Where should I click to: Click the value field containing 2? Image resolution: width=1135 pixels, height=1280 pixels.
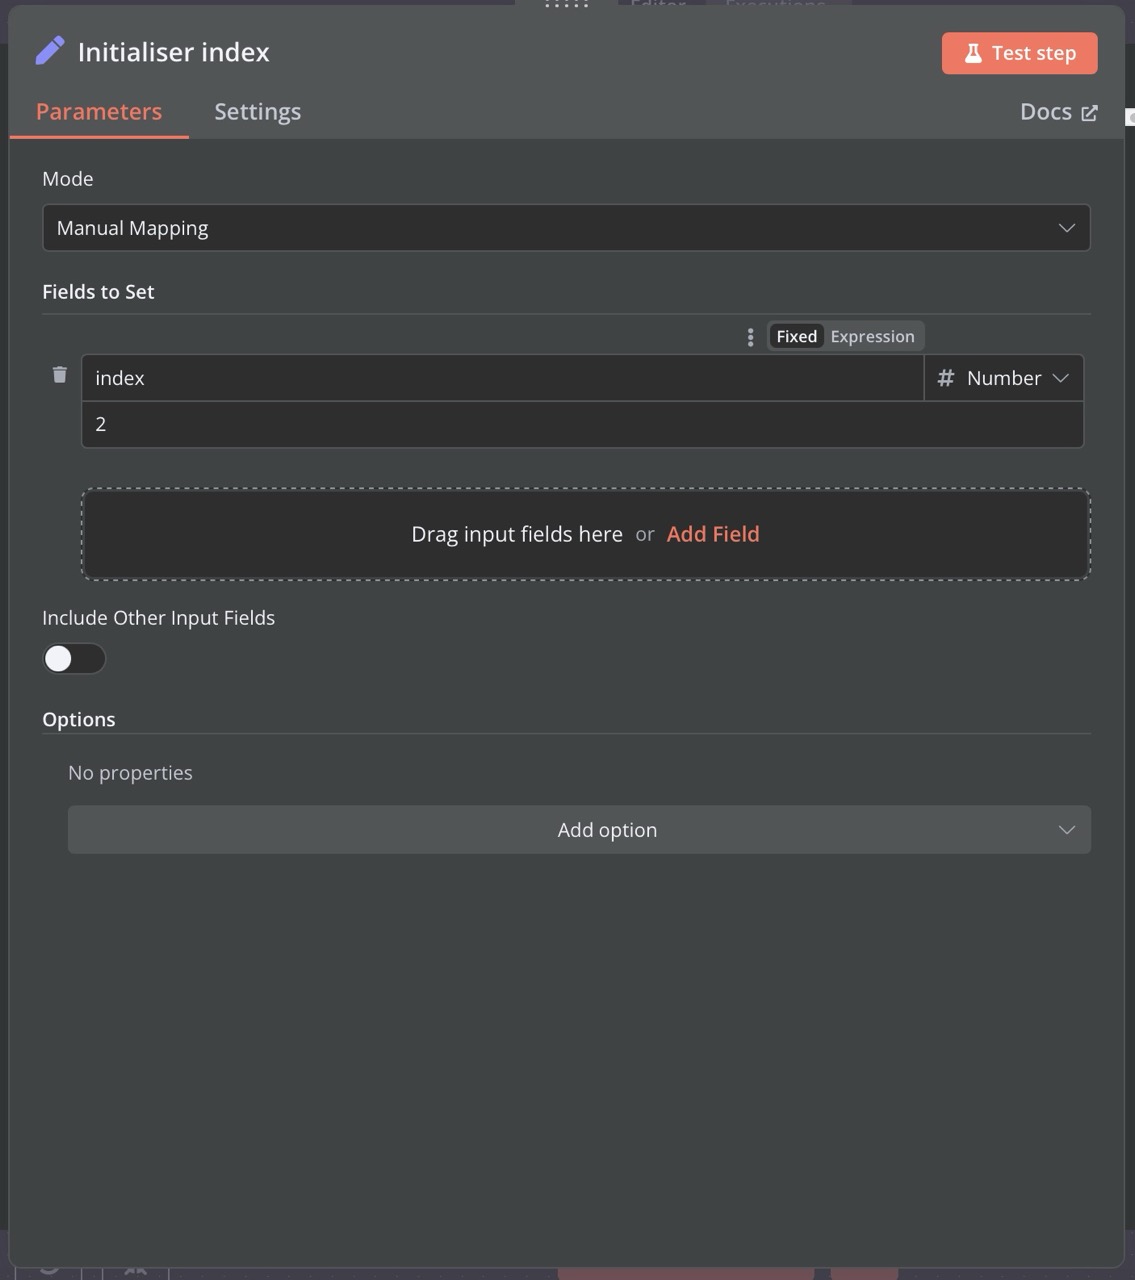(583, 423)
